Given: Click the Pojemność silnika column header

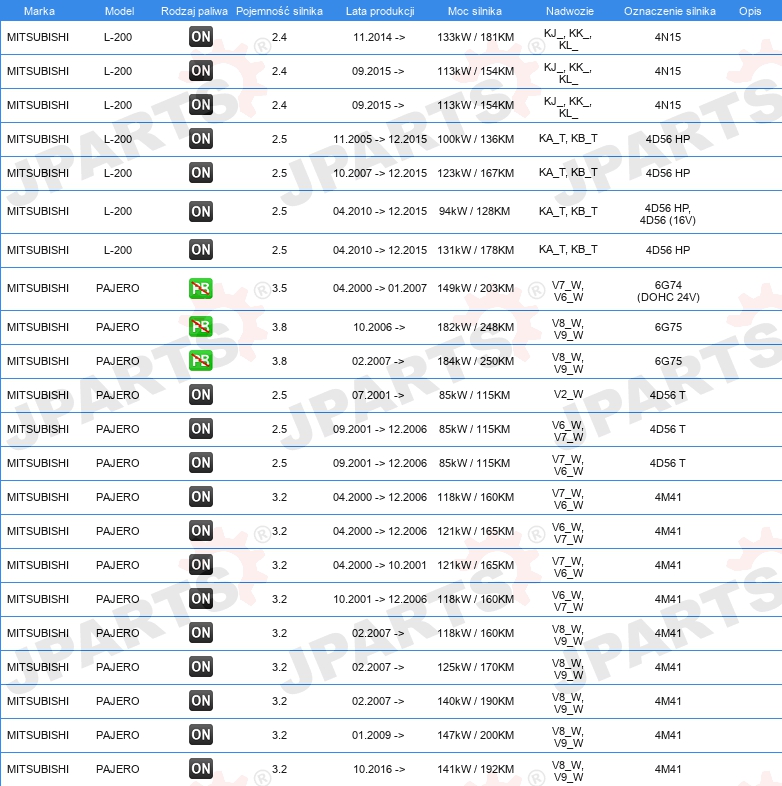Looking at the screenshot, I should [x=279, y=11].
